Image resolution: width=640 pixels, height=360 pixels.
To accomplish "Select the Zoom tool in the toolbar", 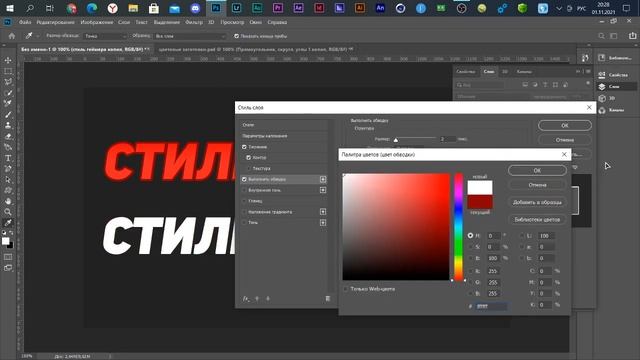I will click(x=8, y=212).
